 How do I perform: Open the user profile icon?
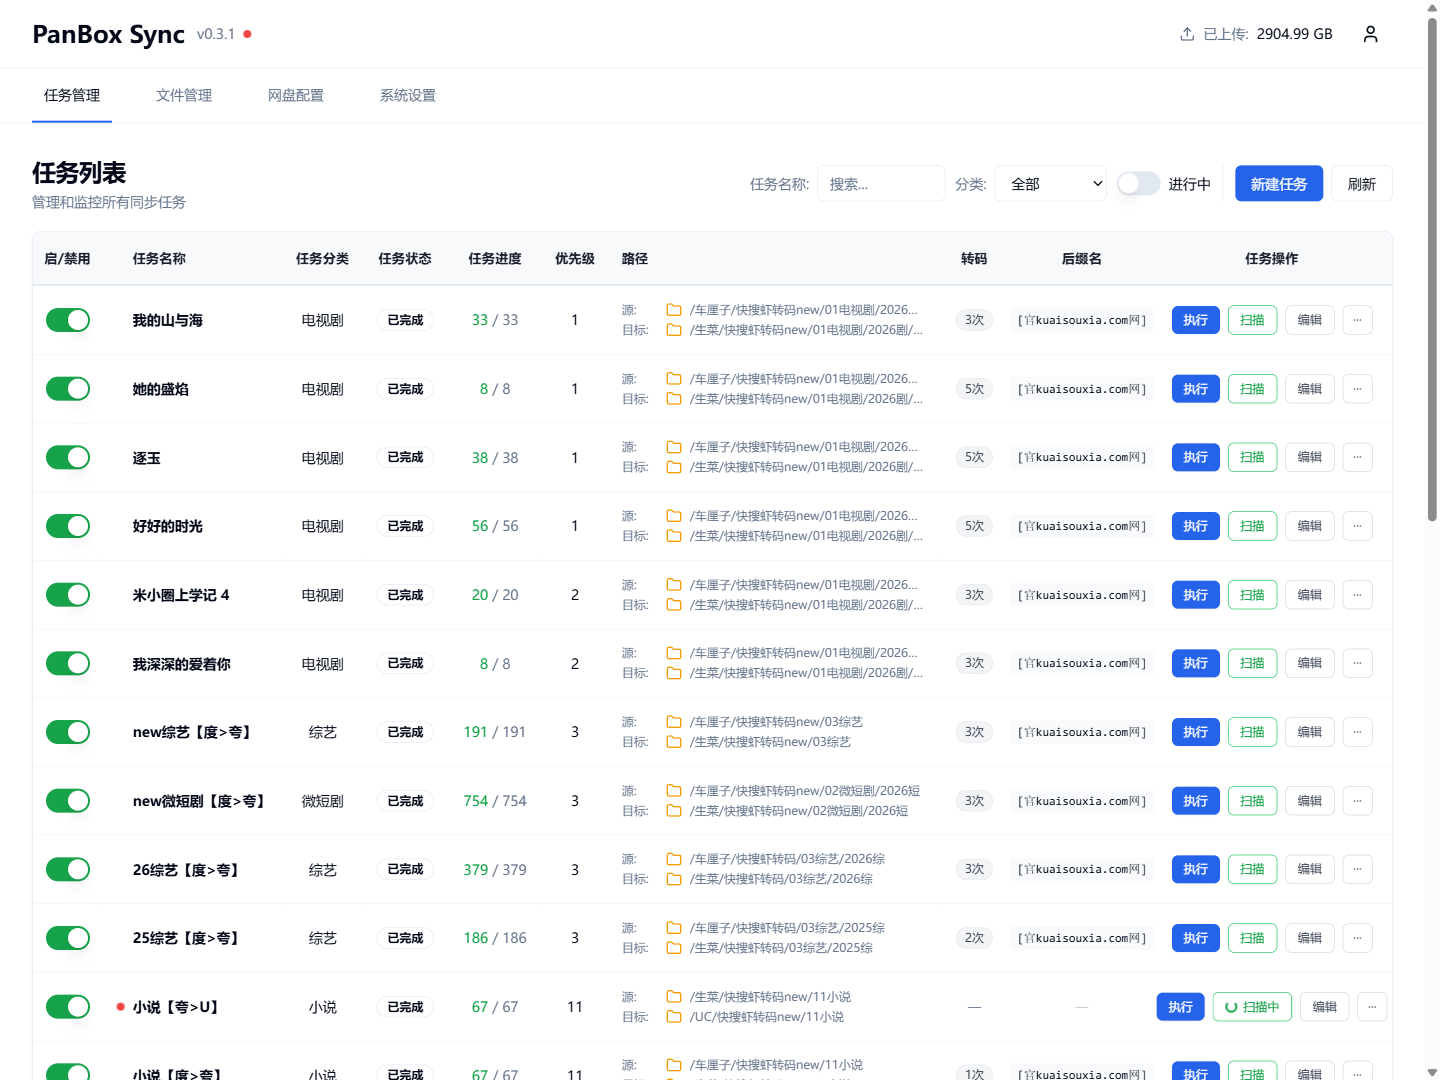1370,33
